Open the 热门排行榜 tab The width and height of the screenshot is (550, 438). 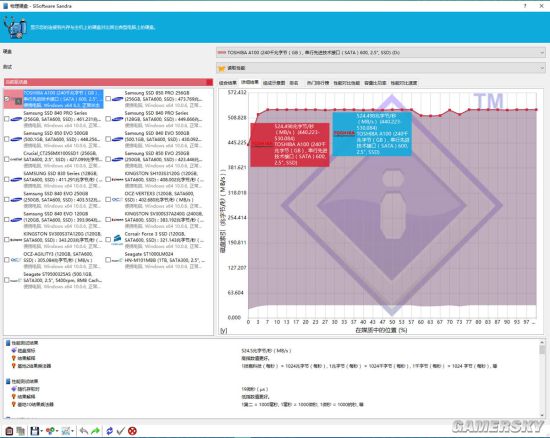pyautogui.click(x=318, y=83)
